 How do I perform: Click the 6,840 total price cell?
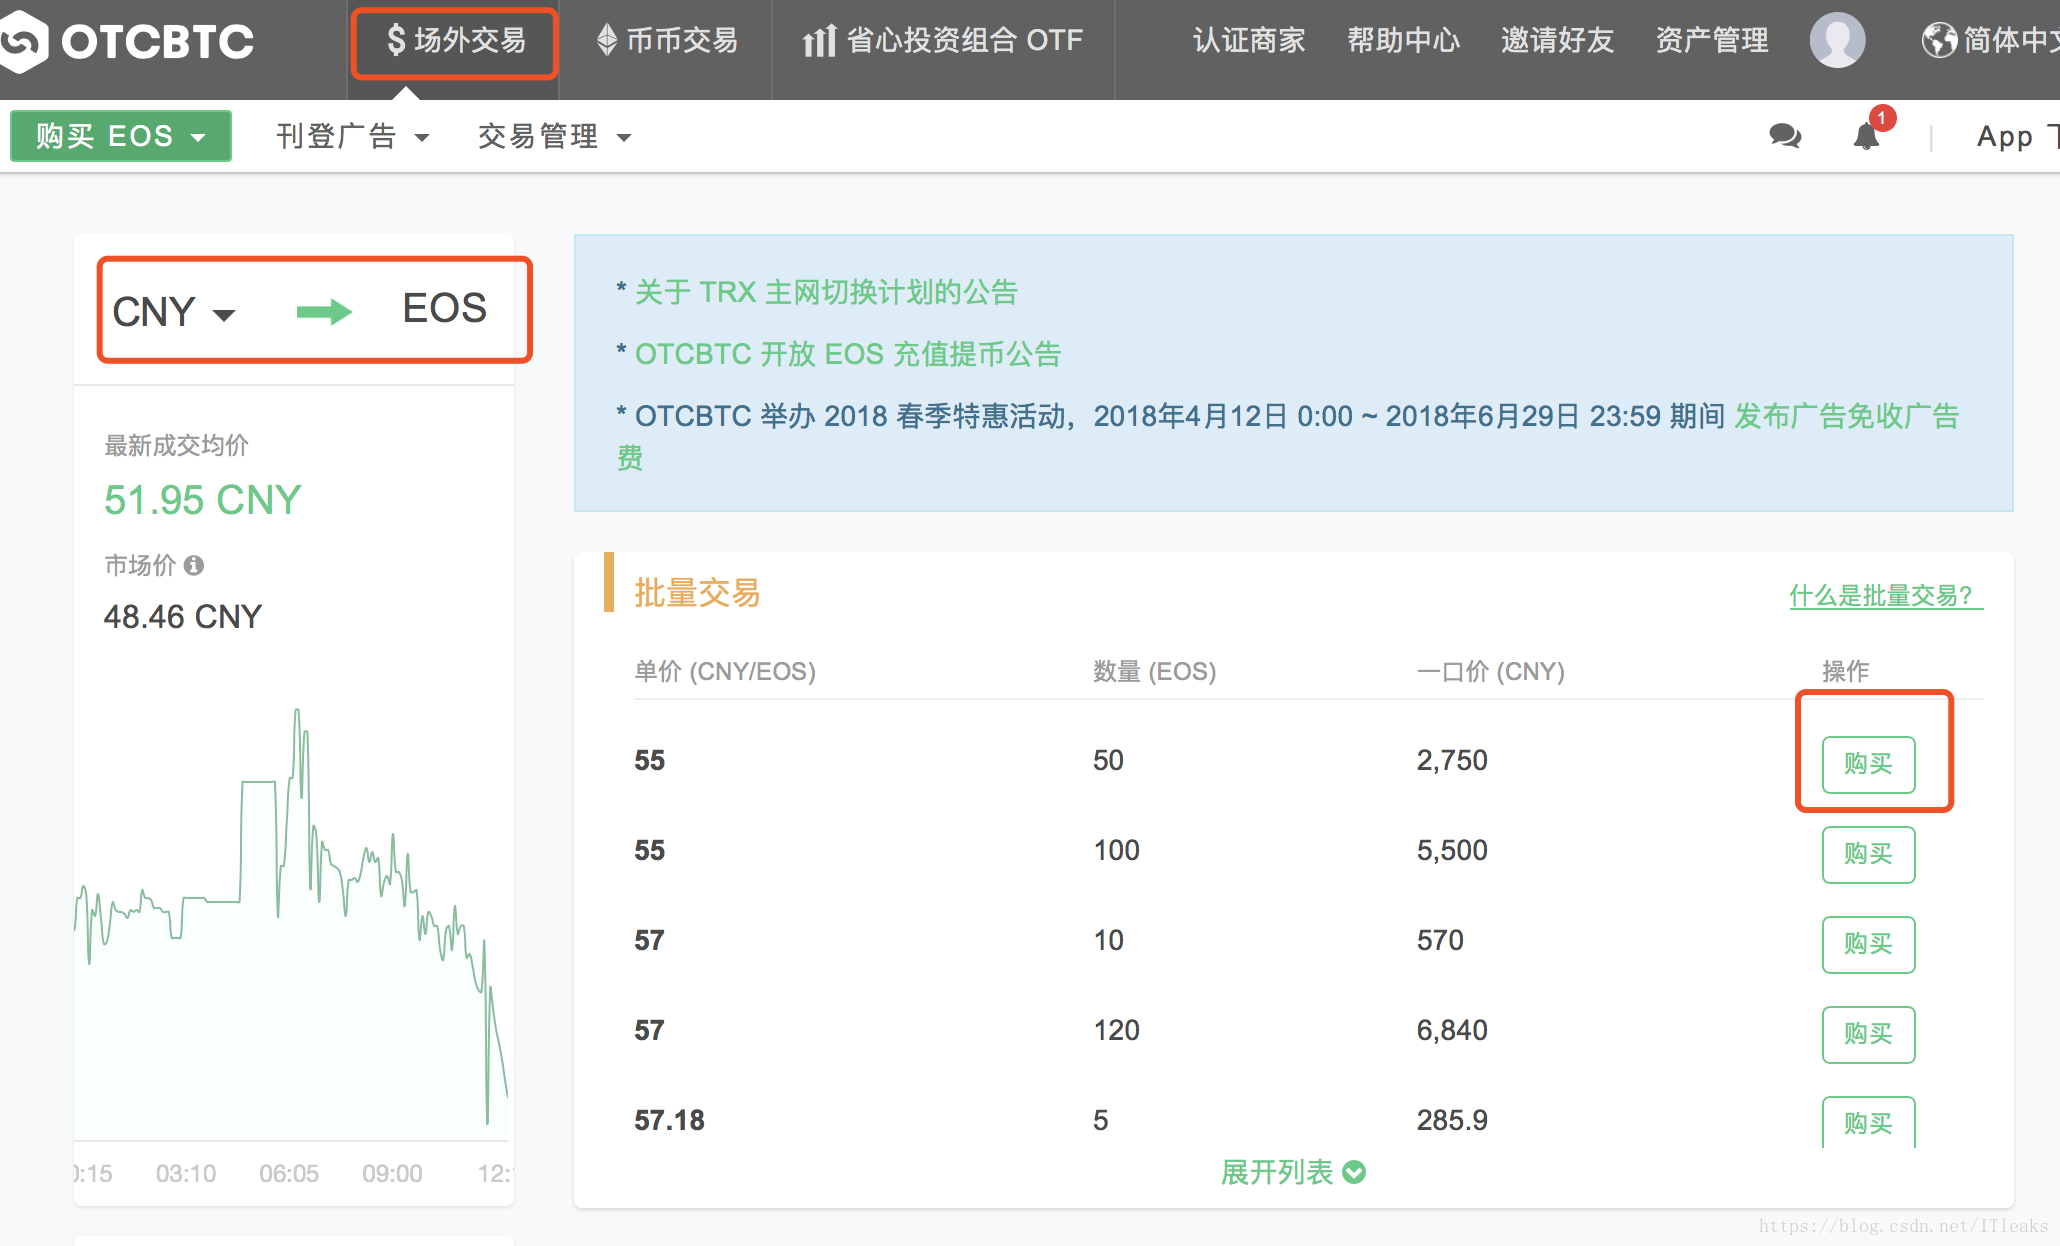coord(1452,1030)
